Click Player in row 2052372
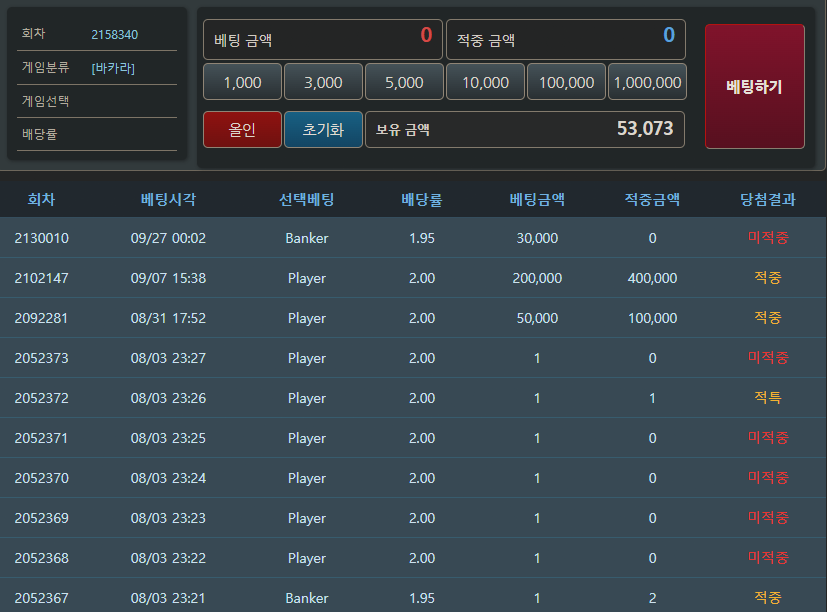The height and width of the screenshot is (612, 827). tap(306, 398)
